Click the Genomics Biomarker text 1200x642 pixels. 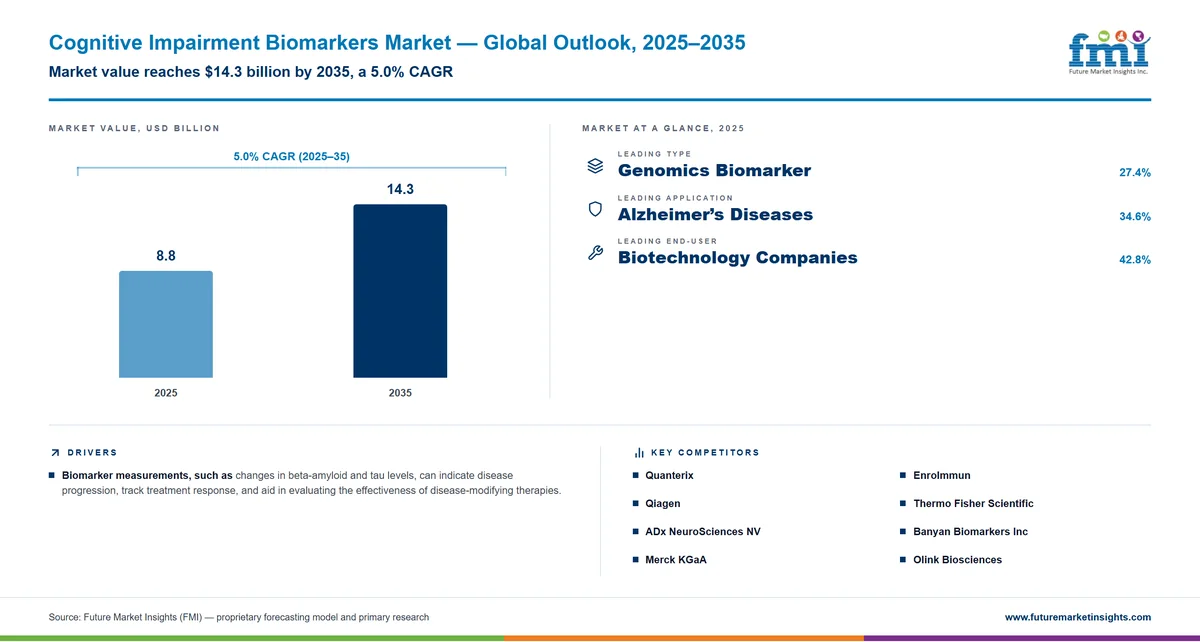[x=714, y=171]
